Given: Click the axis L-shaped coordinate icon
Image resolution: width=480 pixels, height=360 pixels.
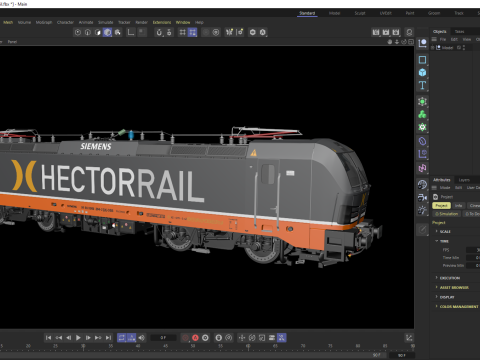Looking at the screenshot, I should click(x=131, y=32).
